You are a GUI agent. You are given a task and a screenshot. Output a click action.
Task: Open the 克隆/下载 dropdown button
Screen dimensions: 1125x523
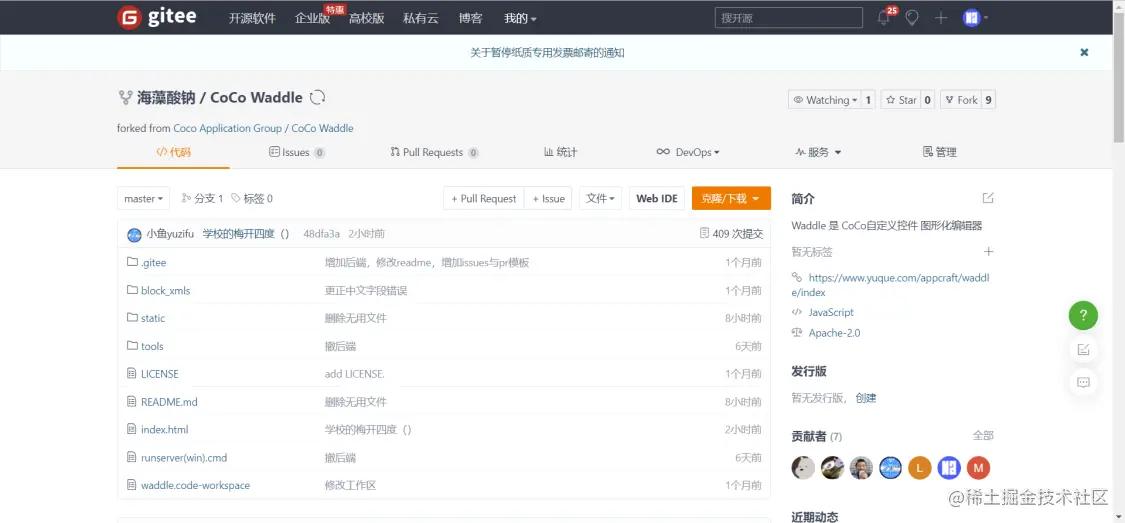[731, 199]
